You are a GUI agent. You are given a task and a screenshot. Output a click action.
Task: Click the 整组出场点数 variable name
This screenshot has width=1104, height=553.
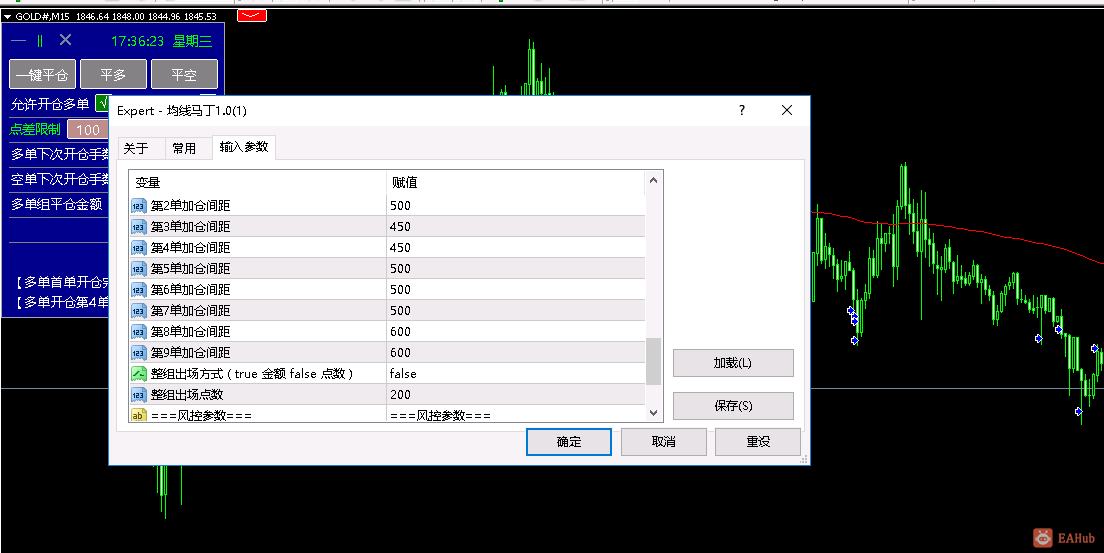187,394
